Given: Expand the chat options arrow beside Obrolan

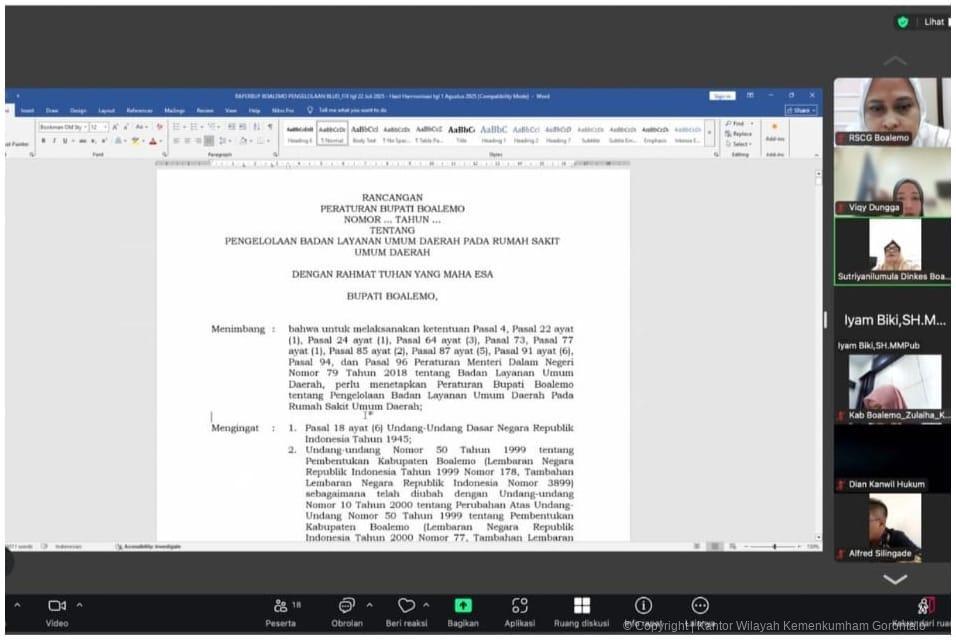Looking at the screenshot, I should 369,605.
